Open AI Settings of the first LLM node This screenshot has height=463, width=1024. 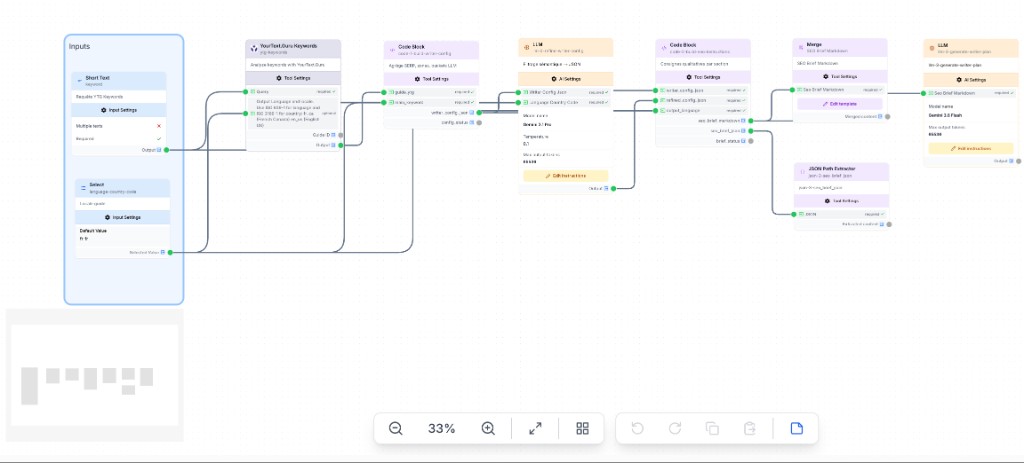(x=566, y=78)
